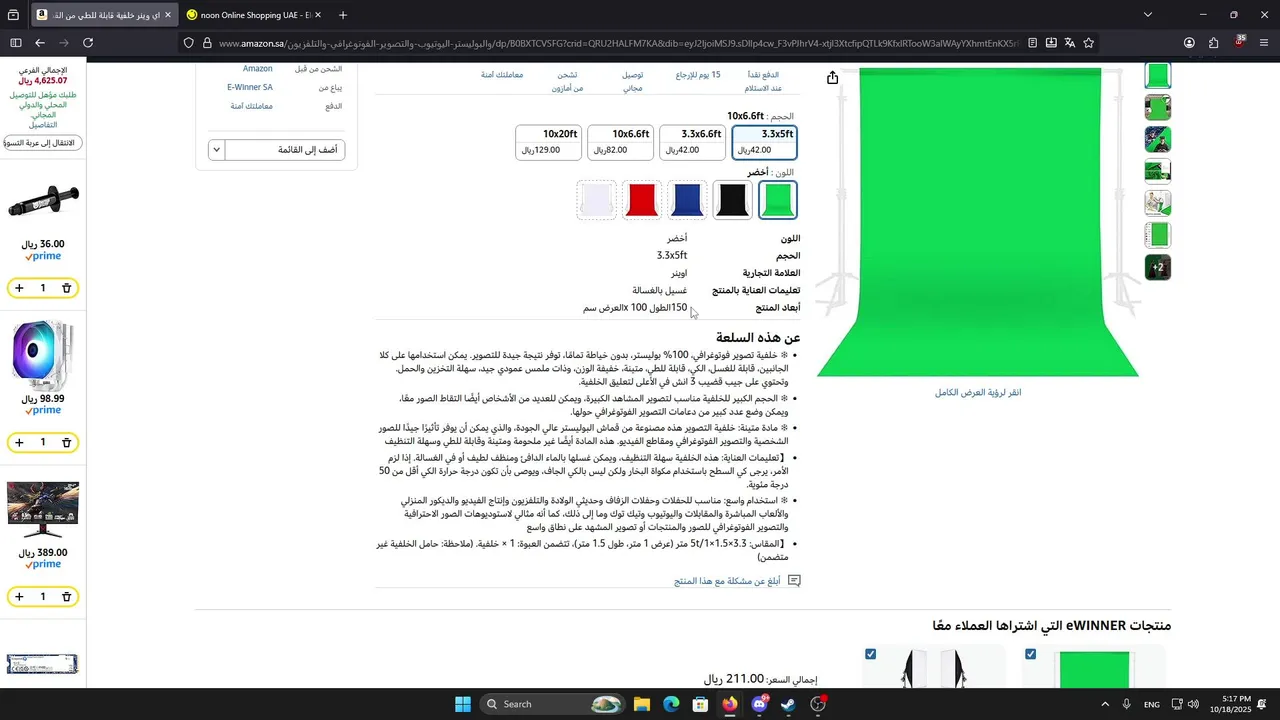
Task: Delete the 36.00 riyal cart item
Action: pos(67,288)
